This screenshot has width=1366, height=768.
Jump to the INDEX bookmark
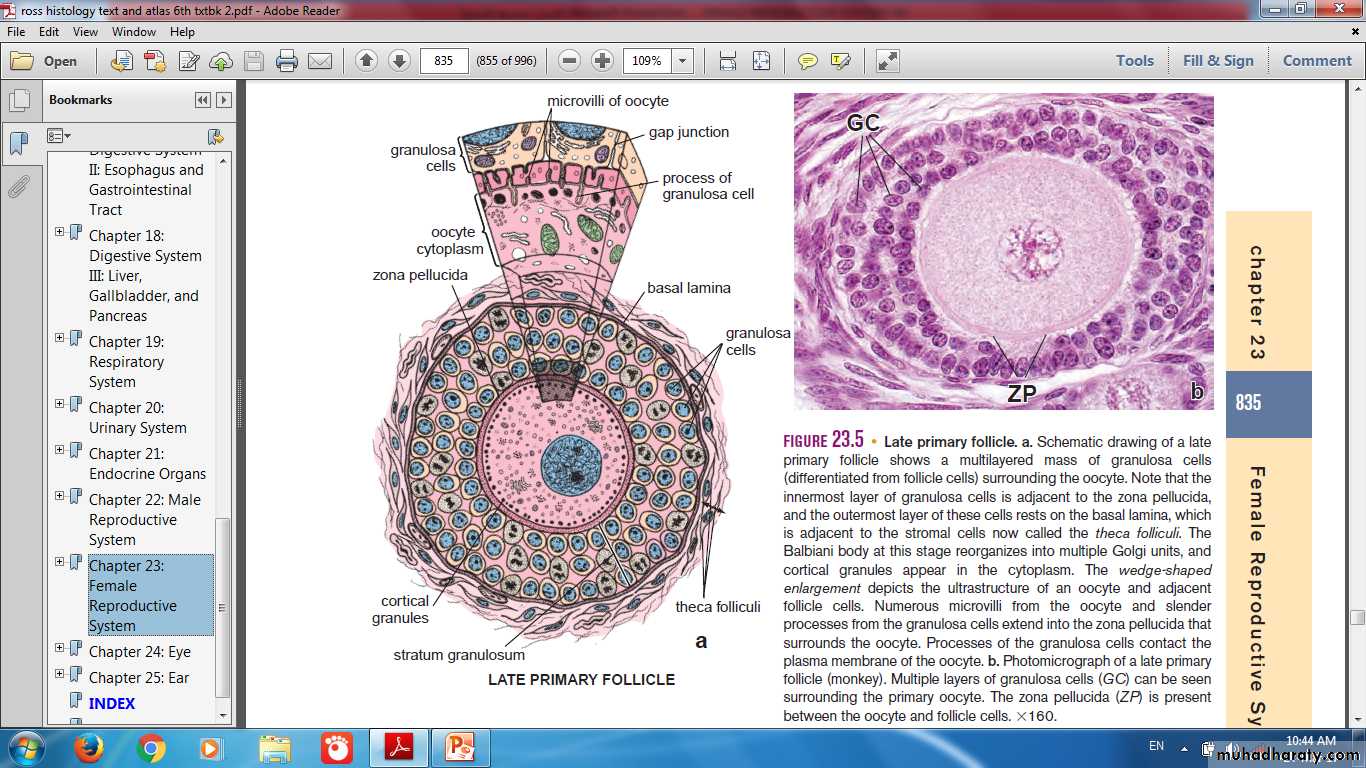point(112,703)
